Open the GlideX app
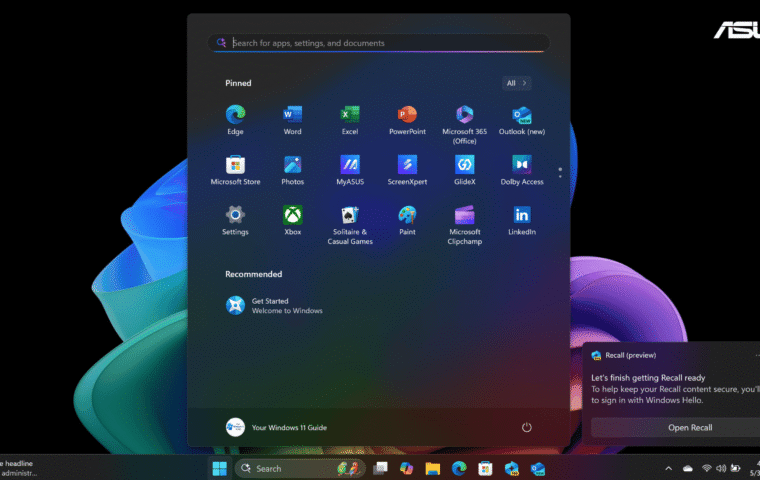This screenshot has height=480, width=760. click(464, 170)
